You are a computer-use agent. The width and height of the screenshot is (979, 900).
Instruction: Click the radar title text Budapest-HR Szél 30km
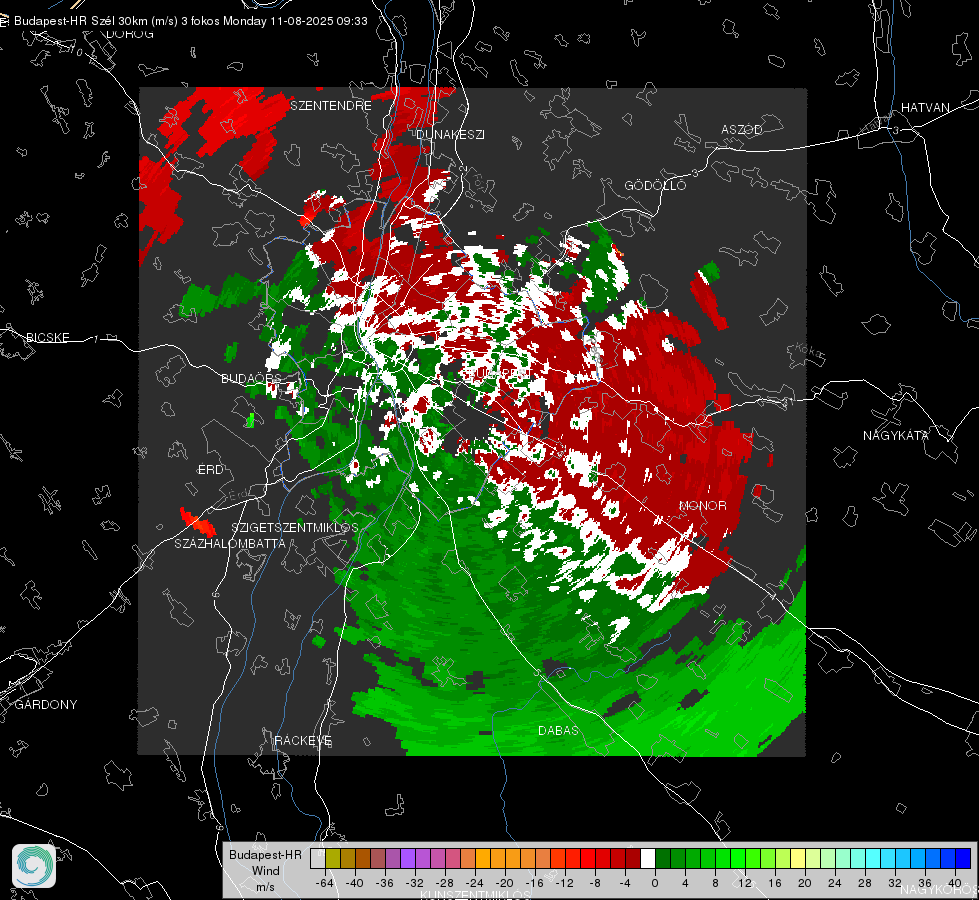[x=81, y=21]
